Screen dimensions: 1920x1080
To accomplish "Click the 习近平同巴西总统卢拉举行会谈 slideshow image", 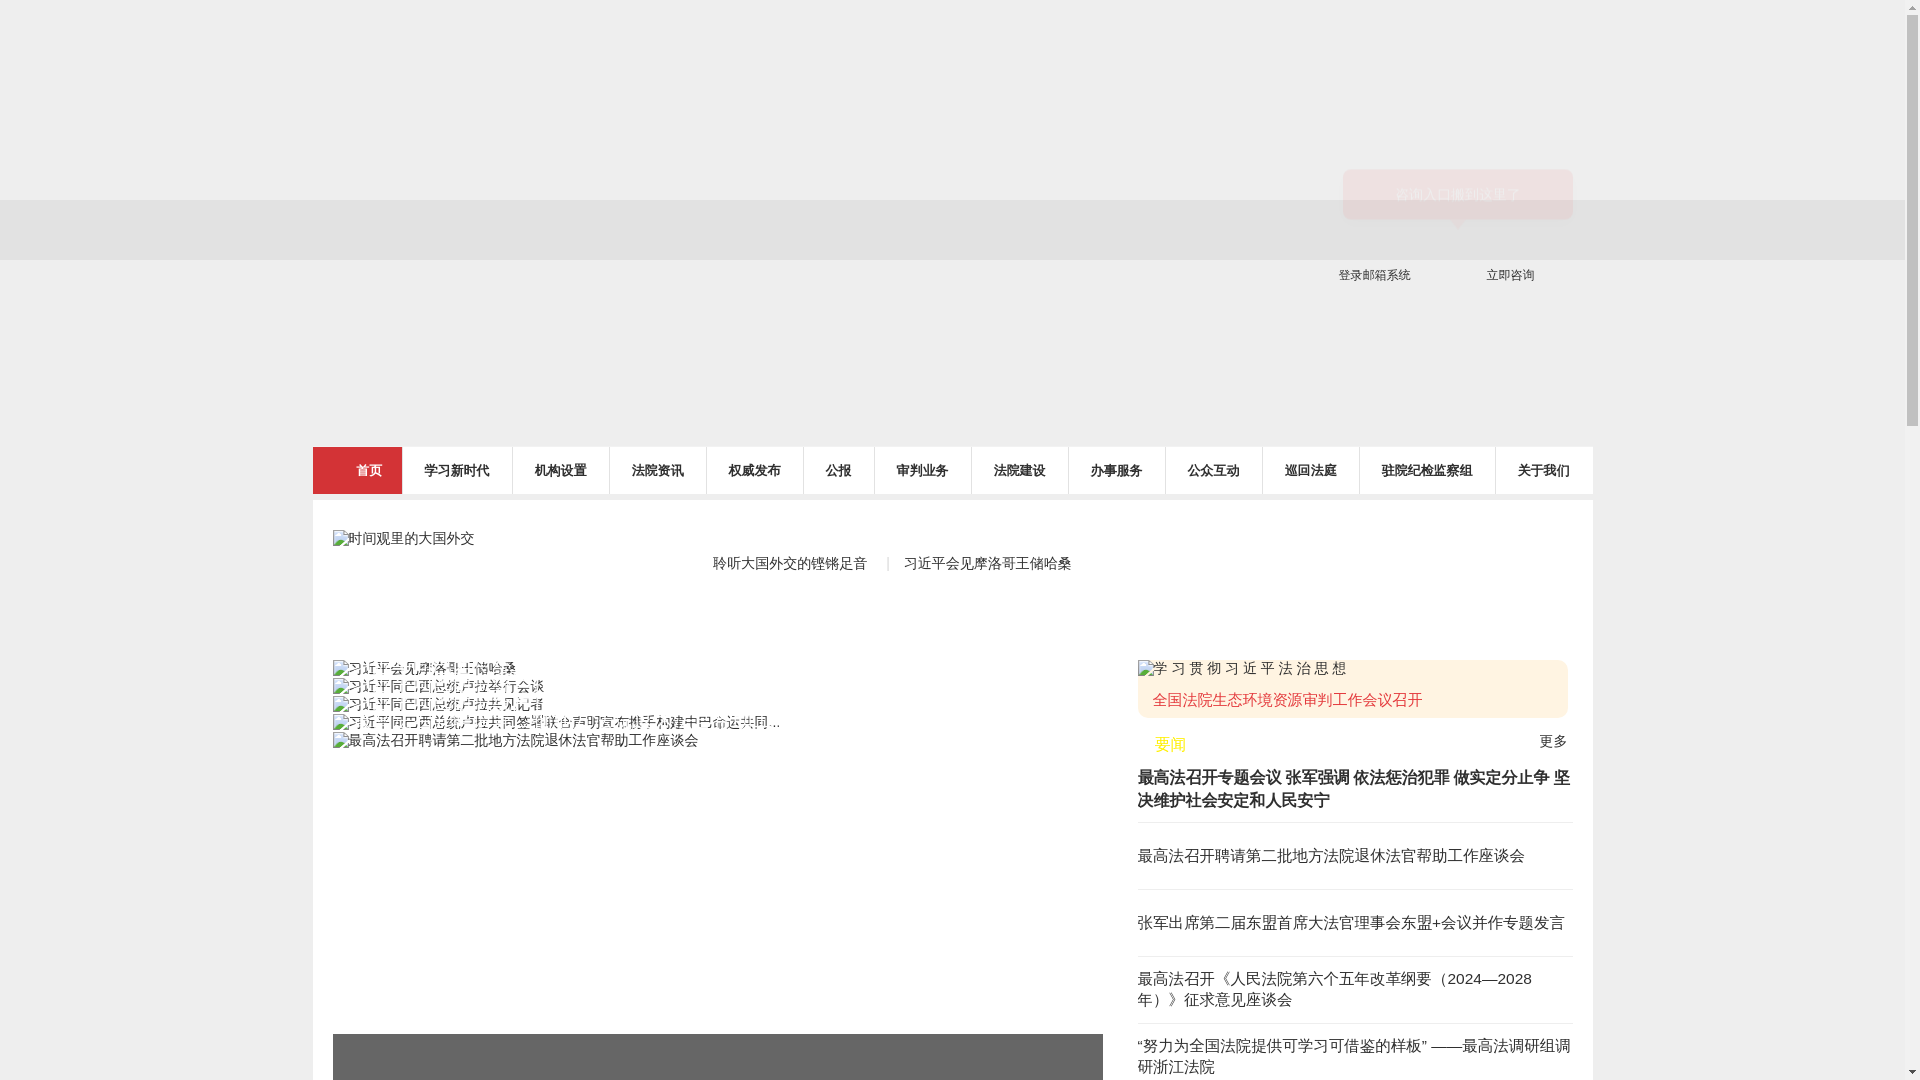I will (438, 687).
